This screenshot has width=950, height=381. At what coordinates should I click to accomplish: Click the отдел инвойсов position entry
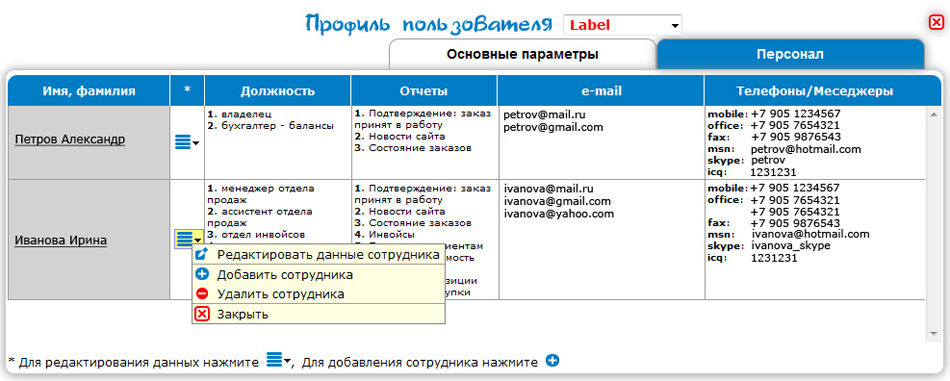[x=256, y=234]
